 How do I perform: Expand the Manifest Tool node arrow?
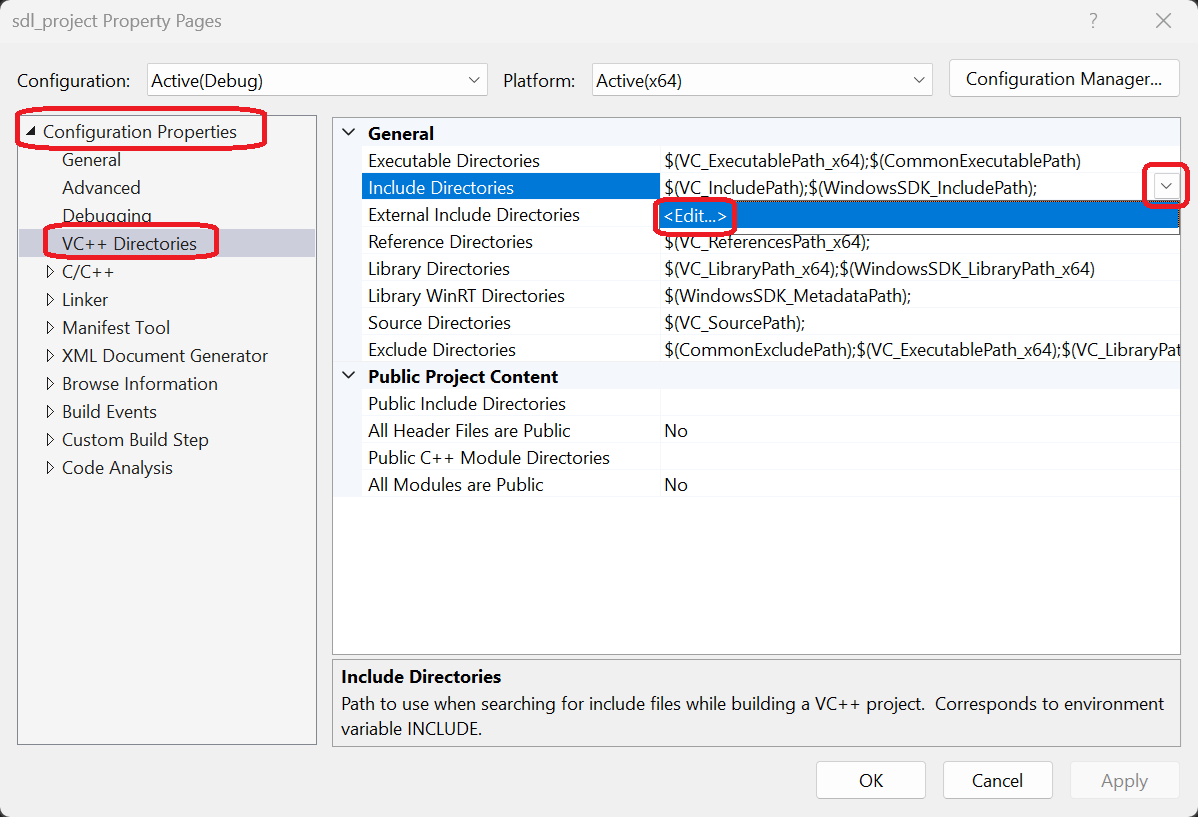50,327
